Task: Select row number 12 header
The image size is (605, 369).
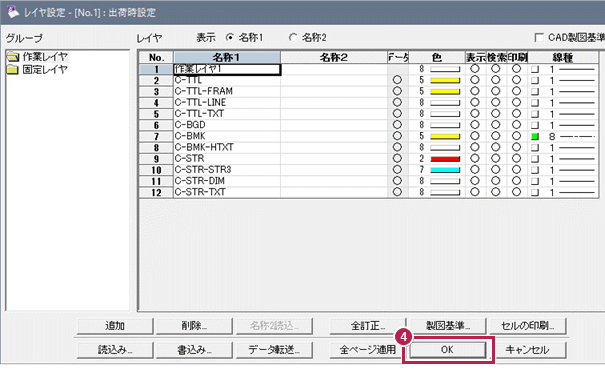Action: [156, 192]
